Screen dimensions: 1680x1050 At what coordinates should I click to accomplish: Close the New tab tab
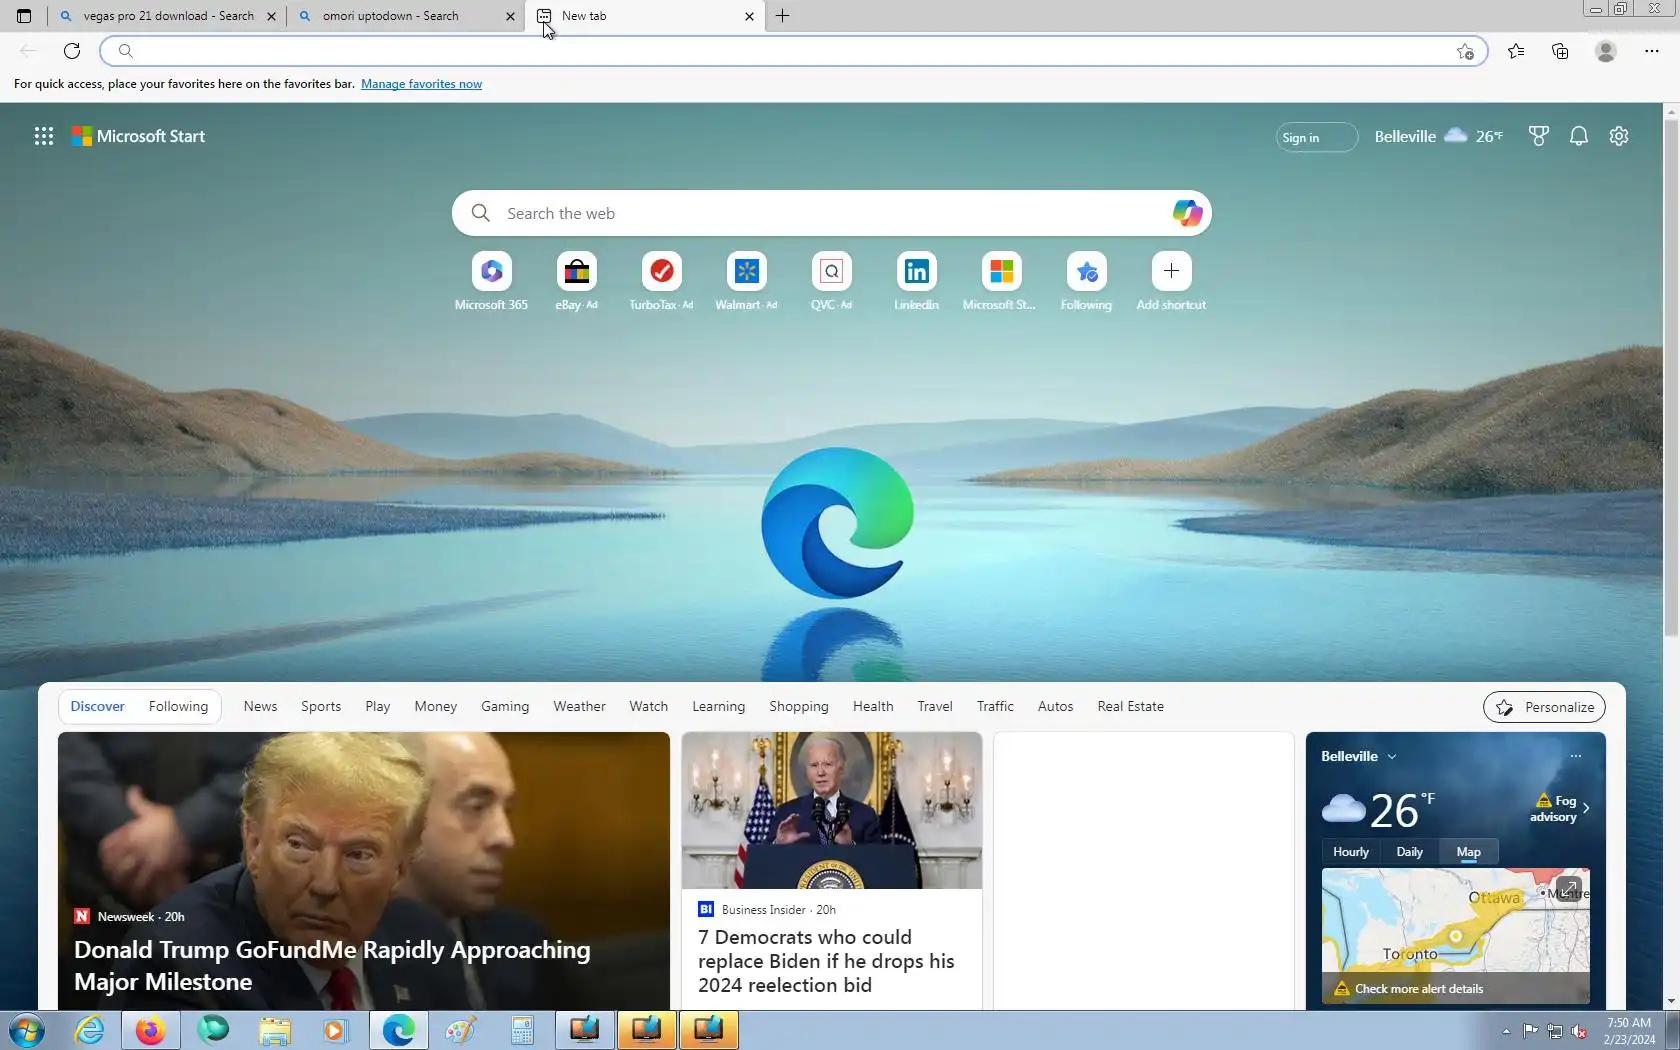pyautogui.click(x=749, y=16)
